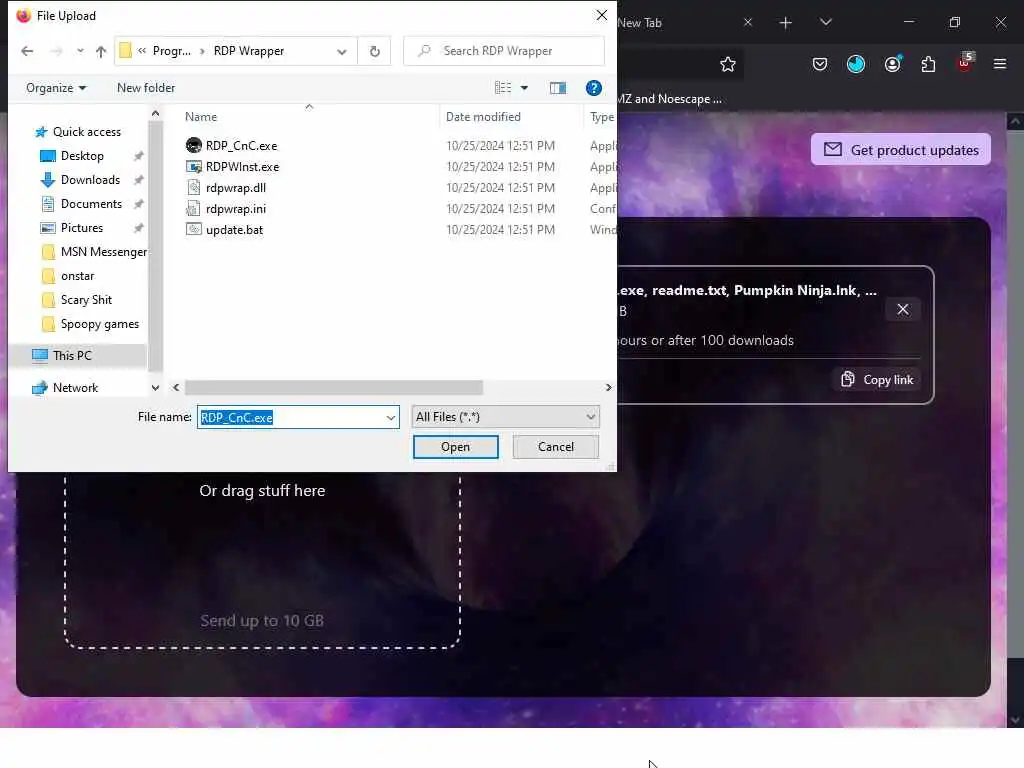
Task: Toggle the preview pane
Action: (558, 88)
